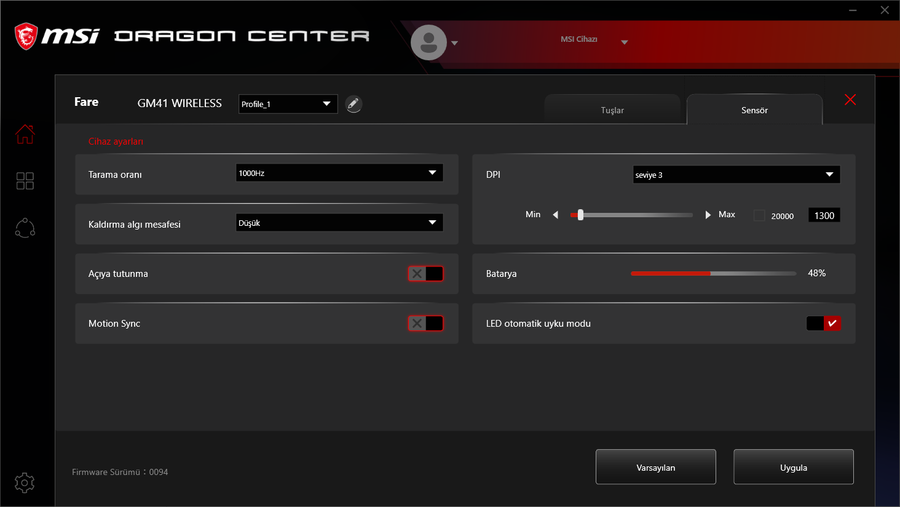Screen dimensions: 900x507
Task: Minimize the Dragon Center window
Action: tap(853, 10)
